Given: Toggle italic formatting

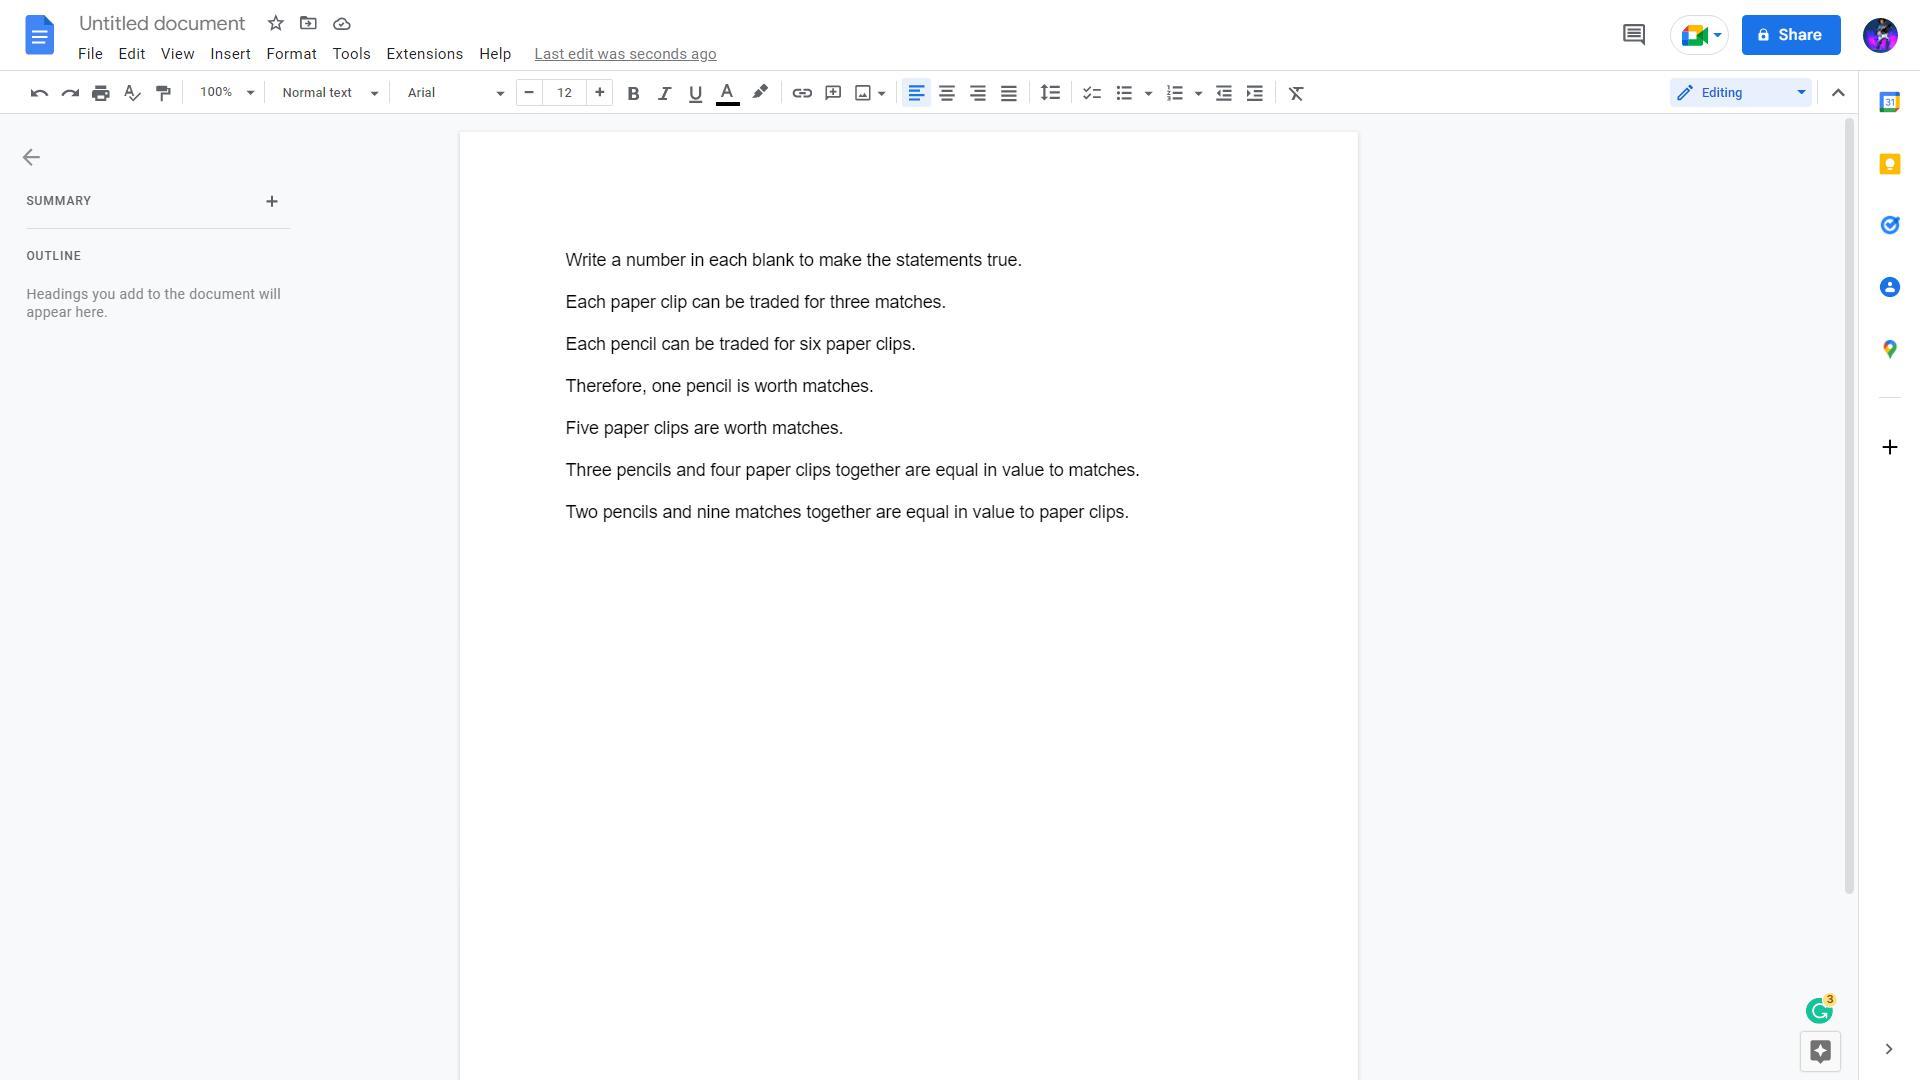Looking at the screenshot, I should (664, 93).
